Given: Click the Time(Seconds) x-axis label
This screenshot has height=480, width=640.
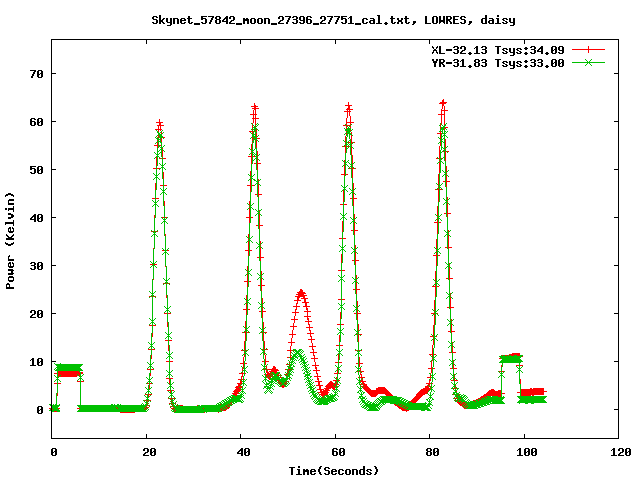Looking at the screenshot, I should 333,471.
